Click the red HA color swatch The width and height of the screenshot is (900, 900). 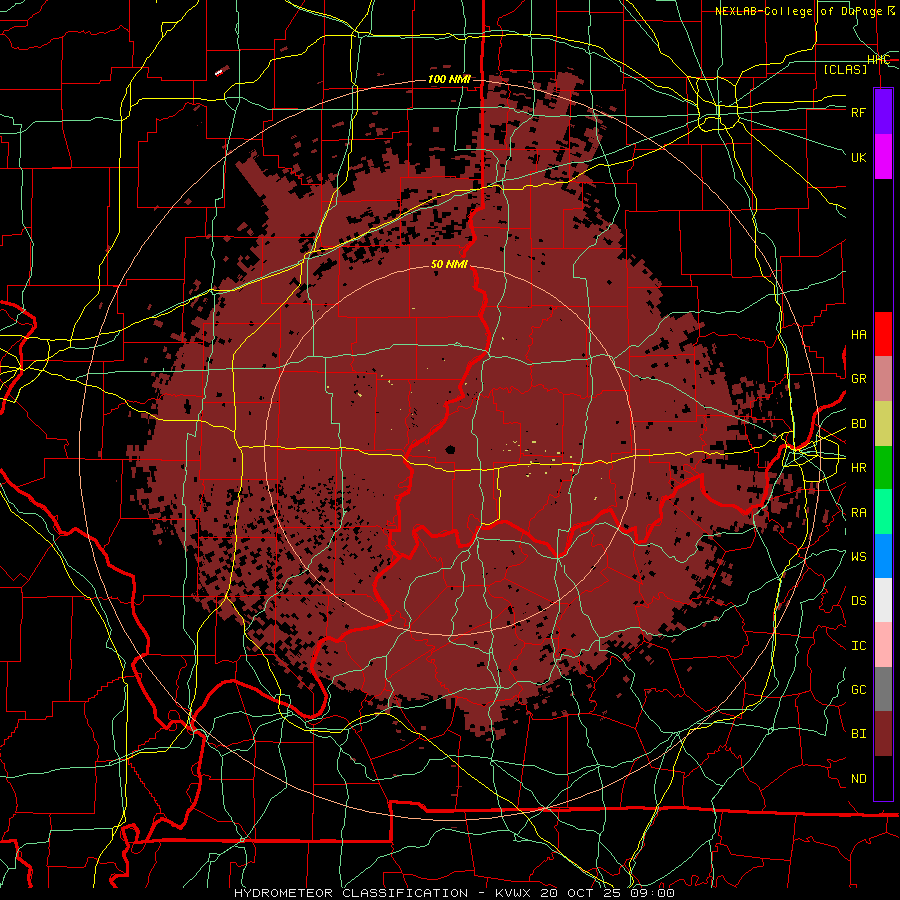coord(883,334)
